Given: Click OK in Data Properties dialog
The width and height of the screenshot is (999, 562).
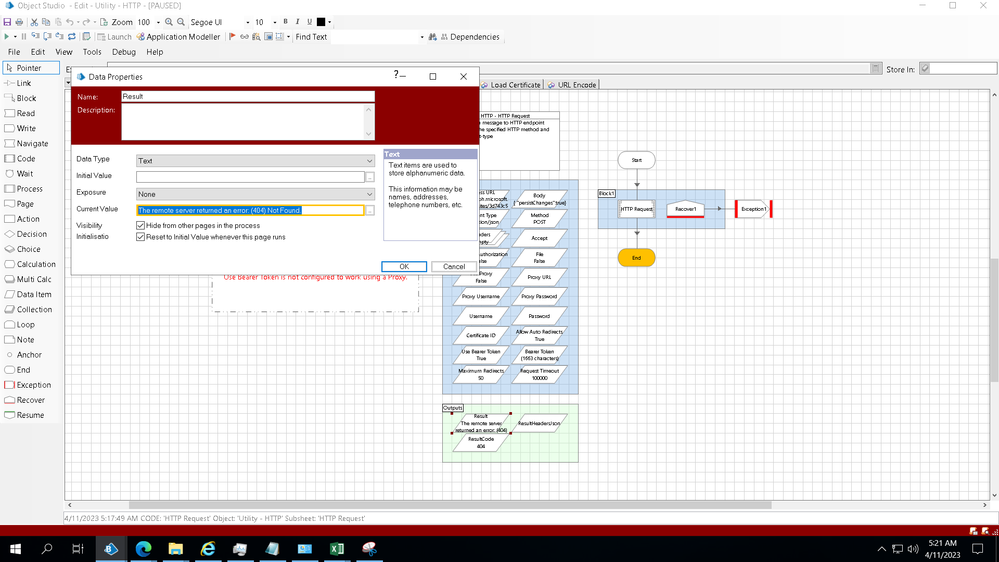Looking at the screenshot, I should pos(404,267).
